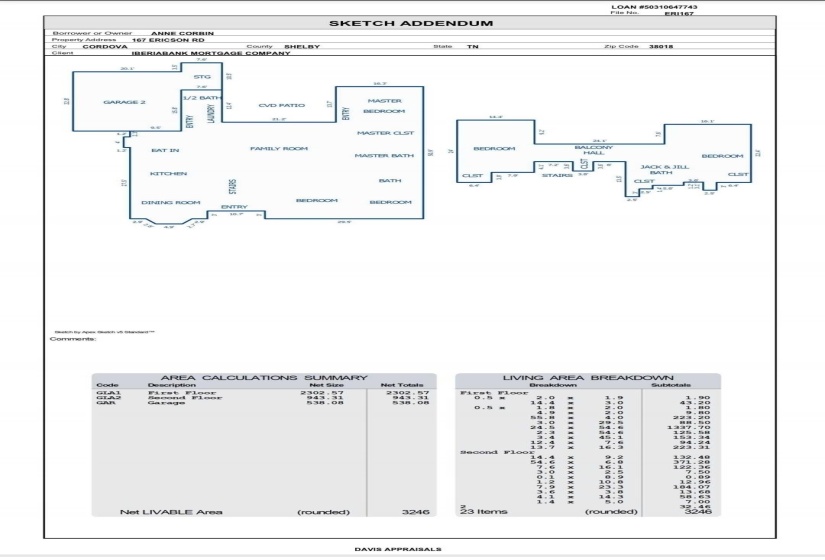Click the Zip Code label
The image size is (825, 560).
(621, 46)
